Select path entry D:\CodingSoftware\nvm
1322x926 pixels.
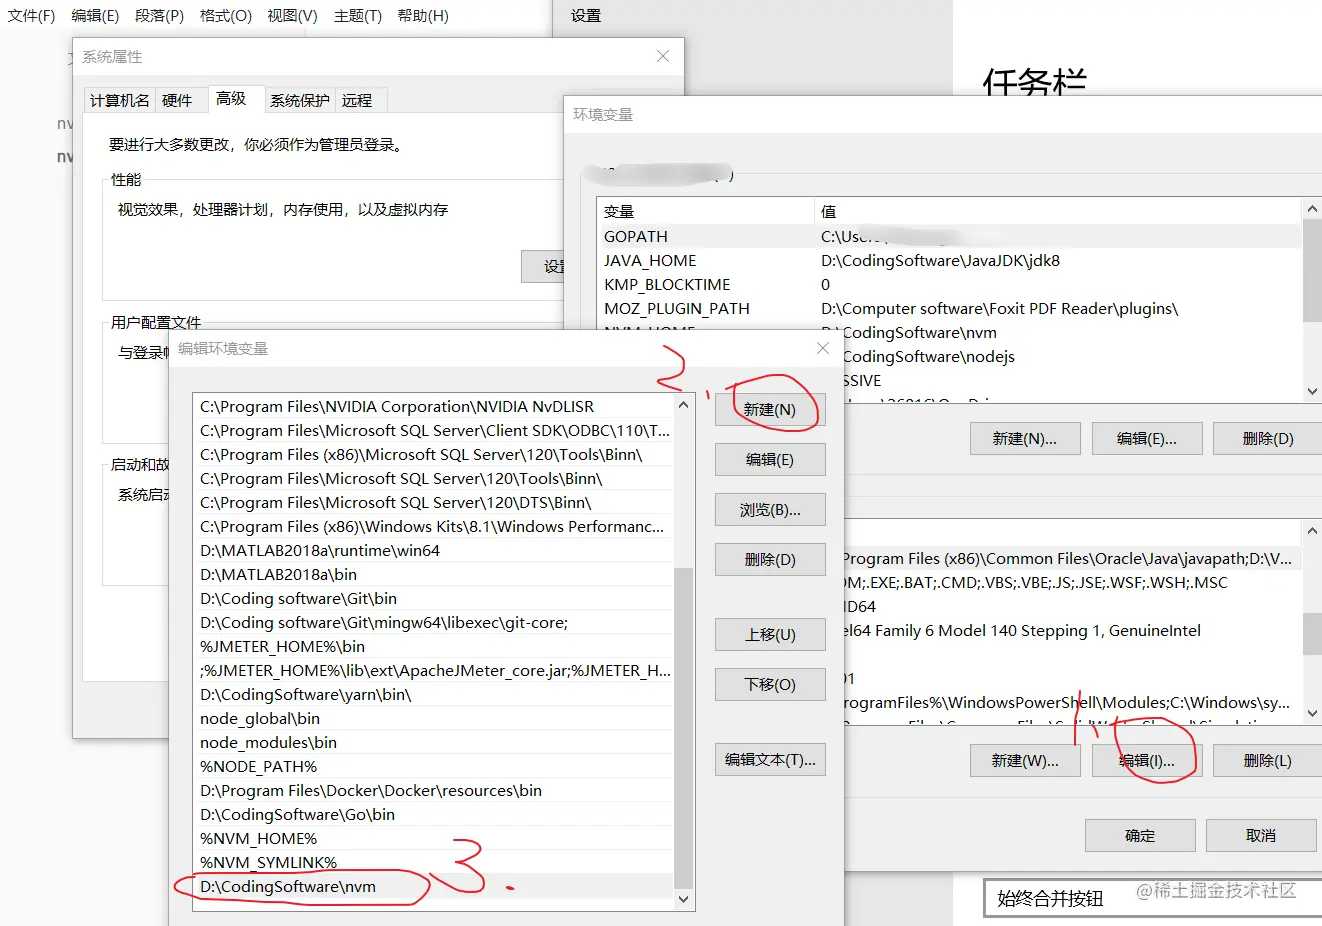coord(434,887)
